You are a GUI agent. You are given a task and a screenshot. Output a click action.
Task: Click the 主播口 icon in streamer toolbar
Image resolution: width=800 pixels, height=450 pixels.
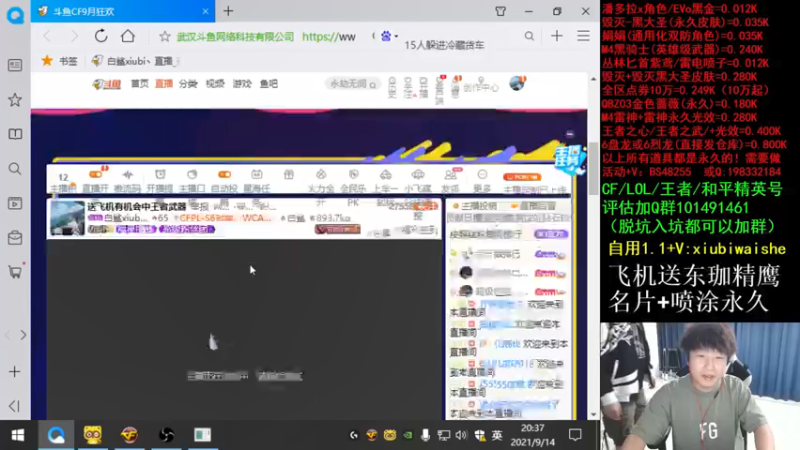pos(192,174)
